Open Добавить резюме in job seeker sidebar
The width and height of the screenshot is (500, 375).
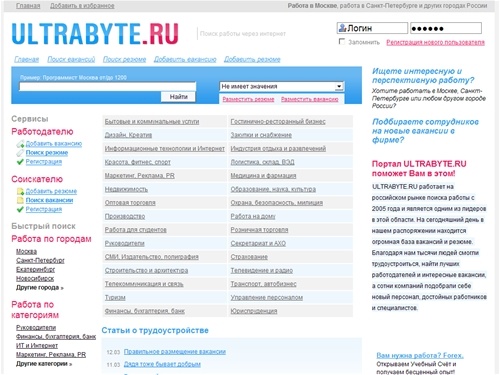pos(51,191)
